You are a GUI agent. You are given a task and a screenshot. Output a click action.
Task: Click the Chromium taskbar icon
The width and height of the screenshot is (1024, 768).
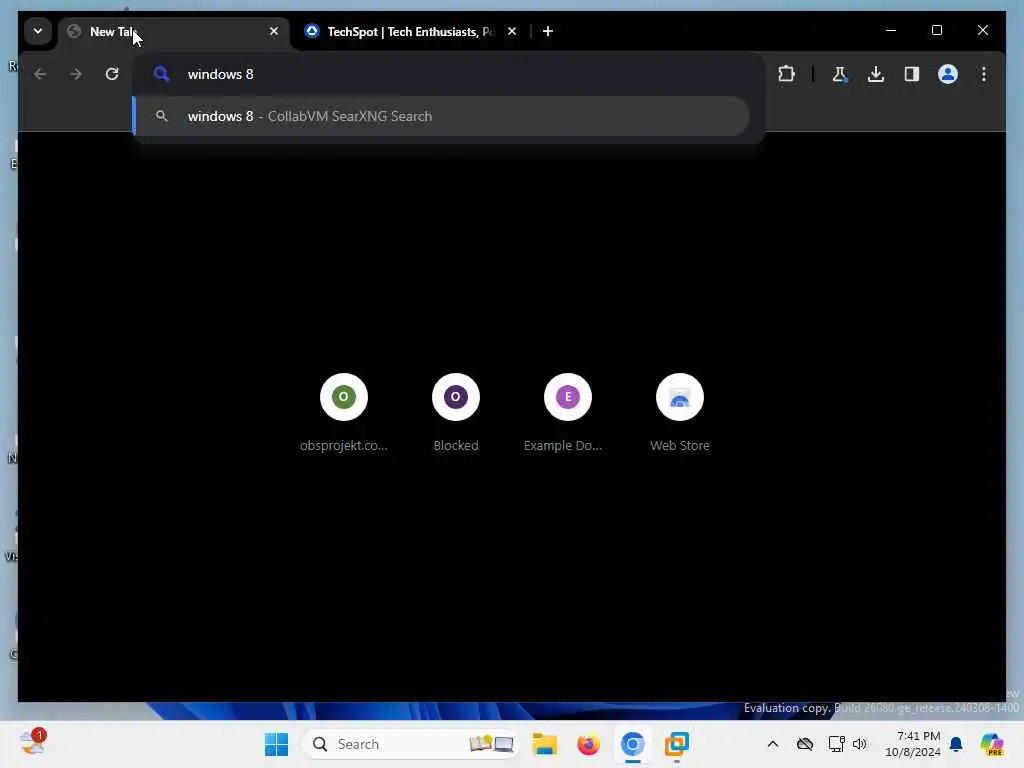pos(633,744)
